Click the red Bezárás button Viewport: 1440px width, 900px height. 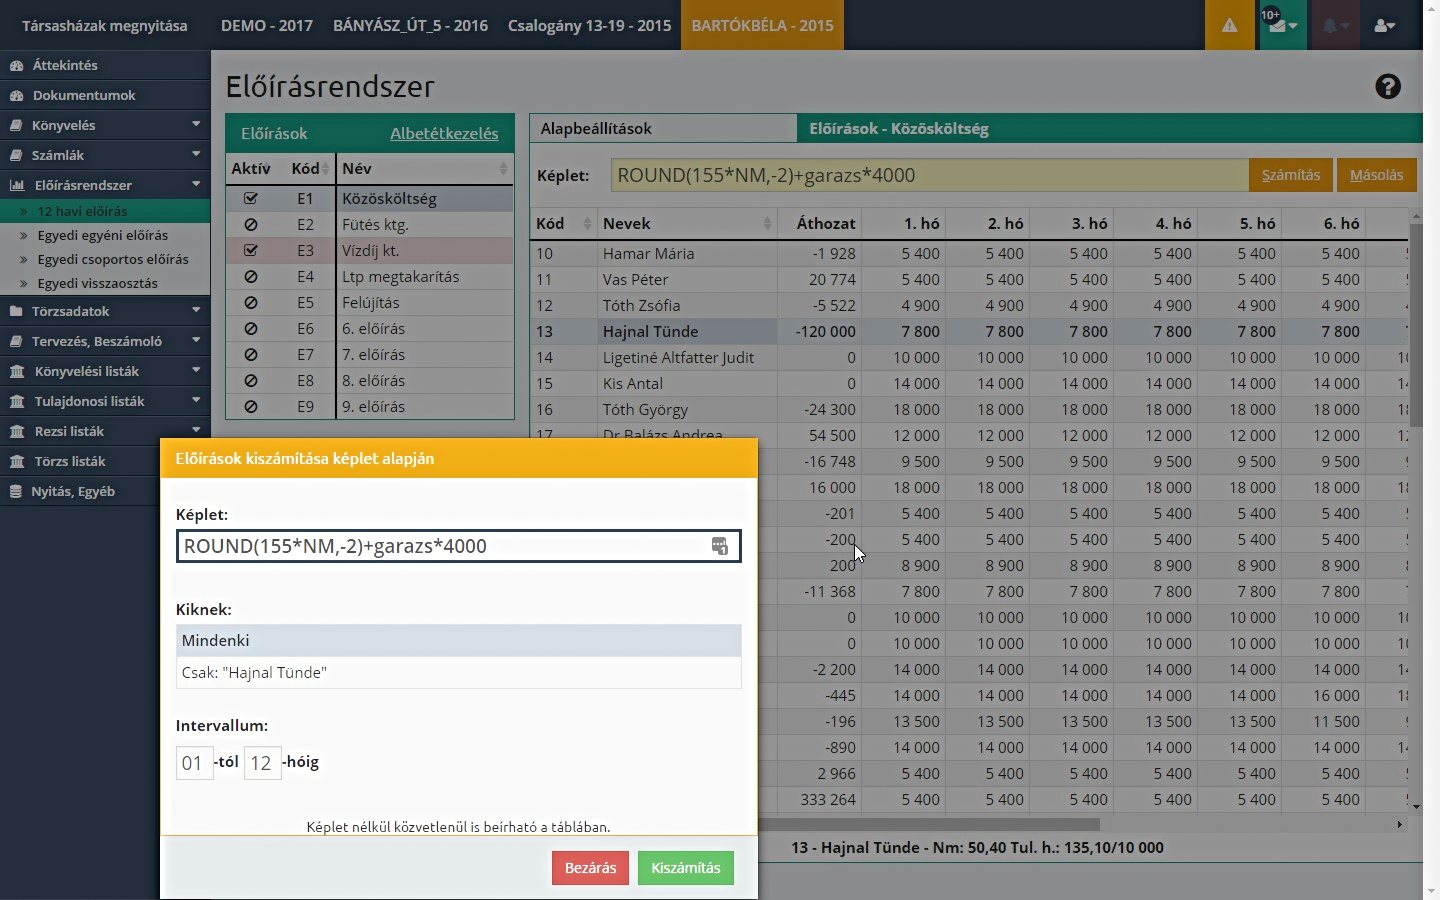click(590, 868)
